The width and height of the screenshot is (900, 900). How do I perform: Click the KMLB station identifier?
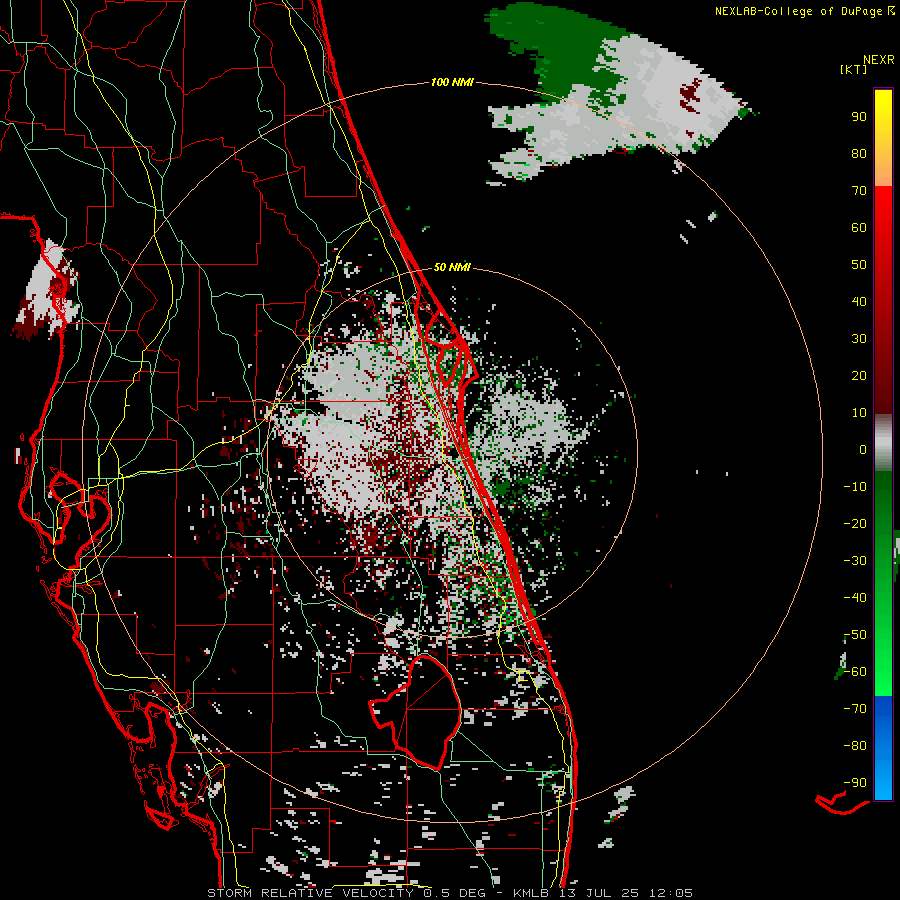pyautogui.click(x=530, y=893)
